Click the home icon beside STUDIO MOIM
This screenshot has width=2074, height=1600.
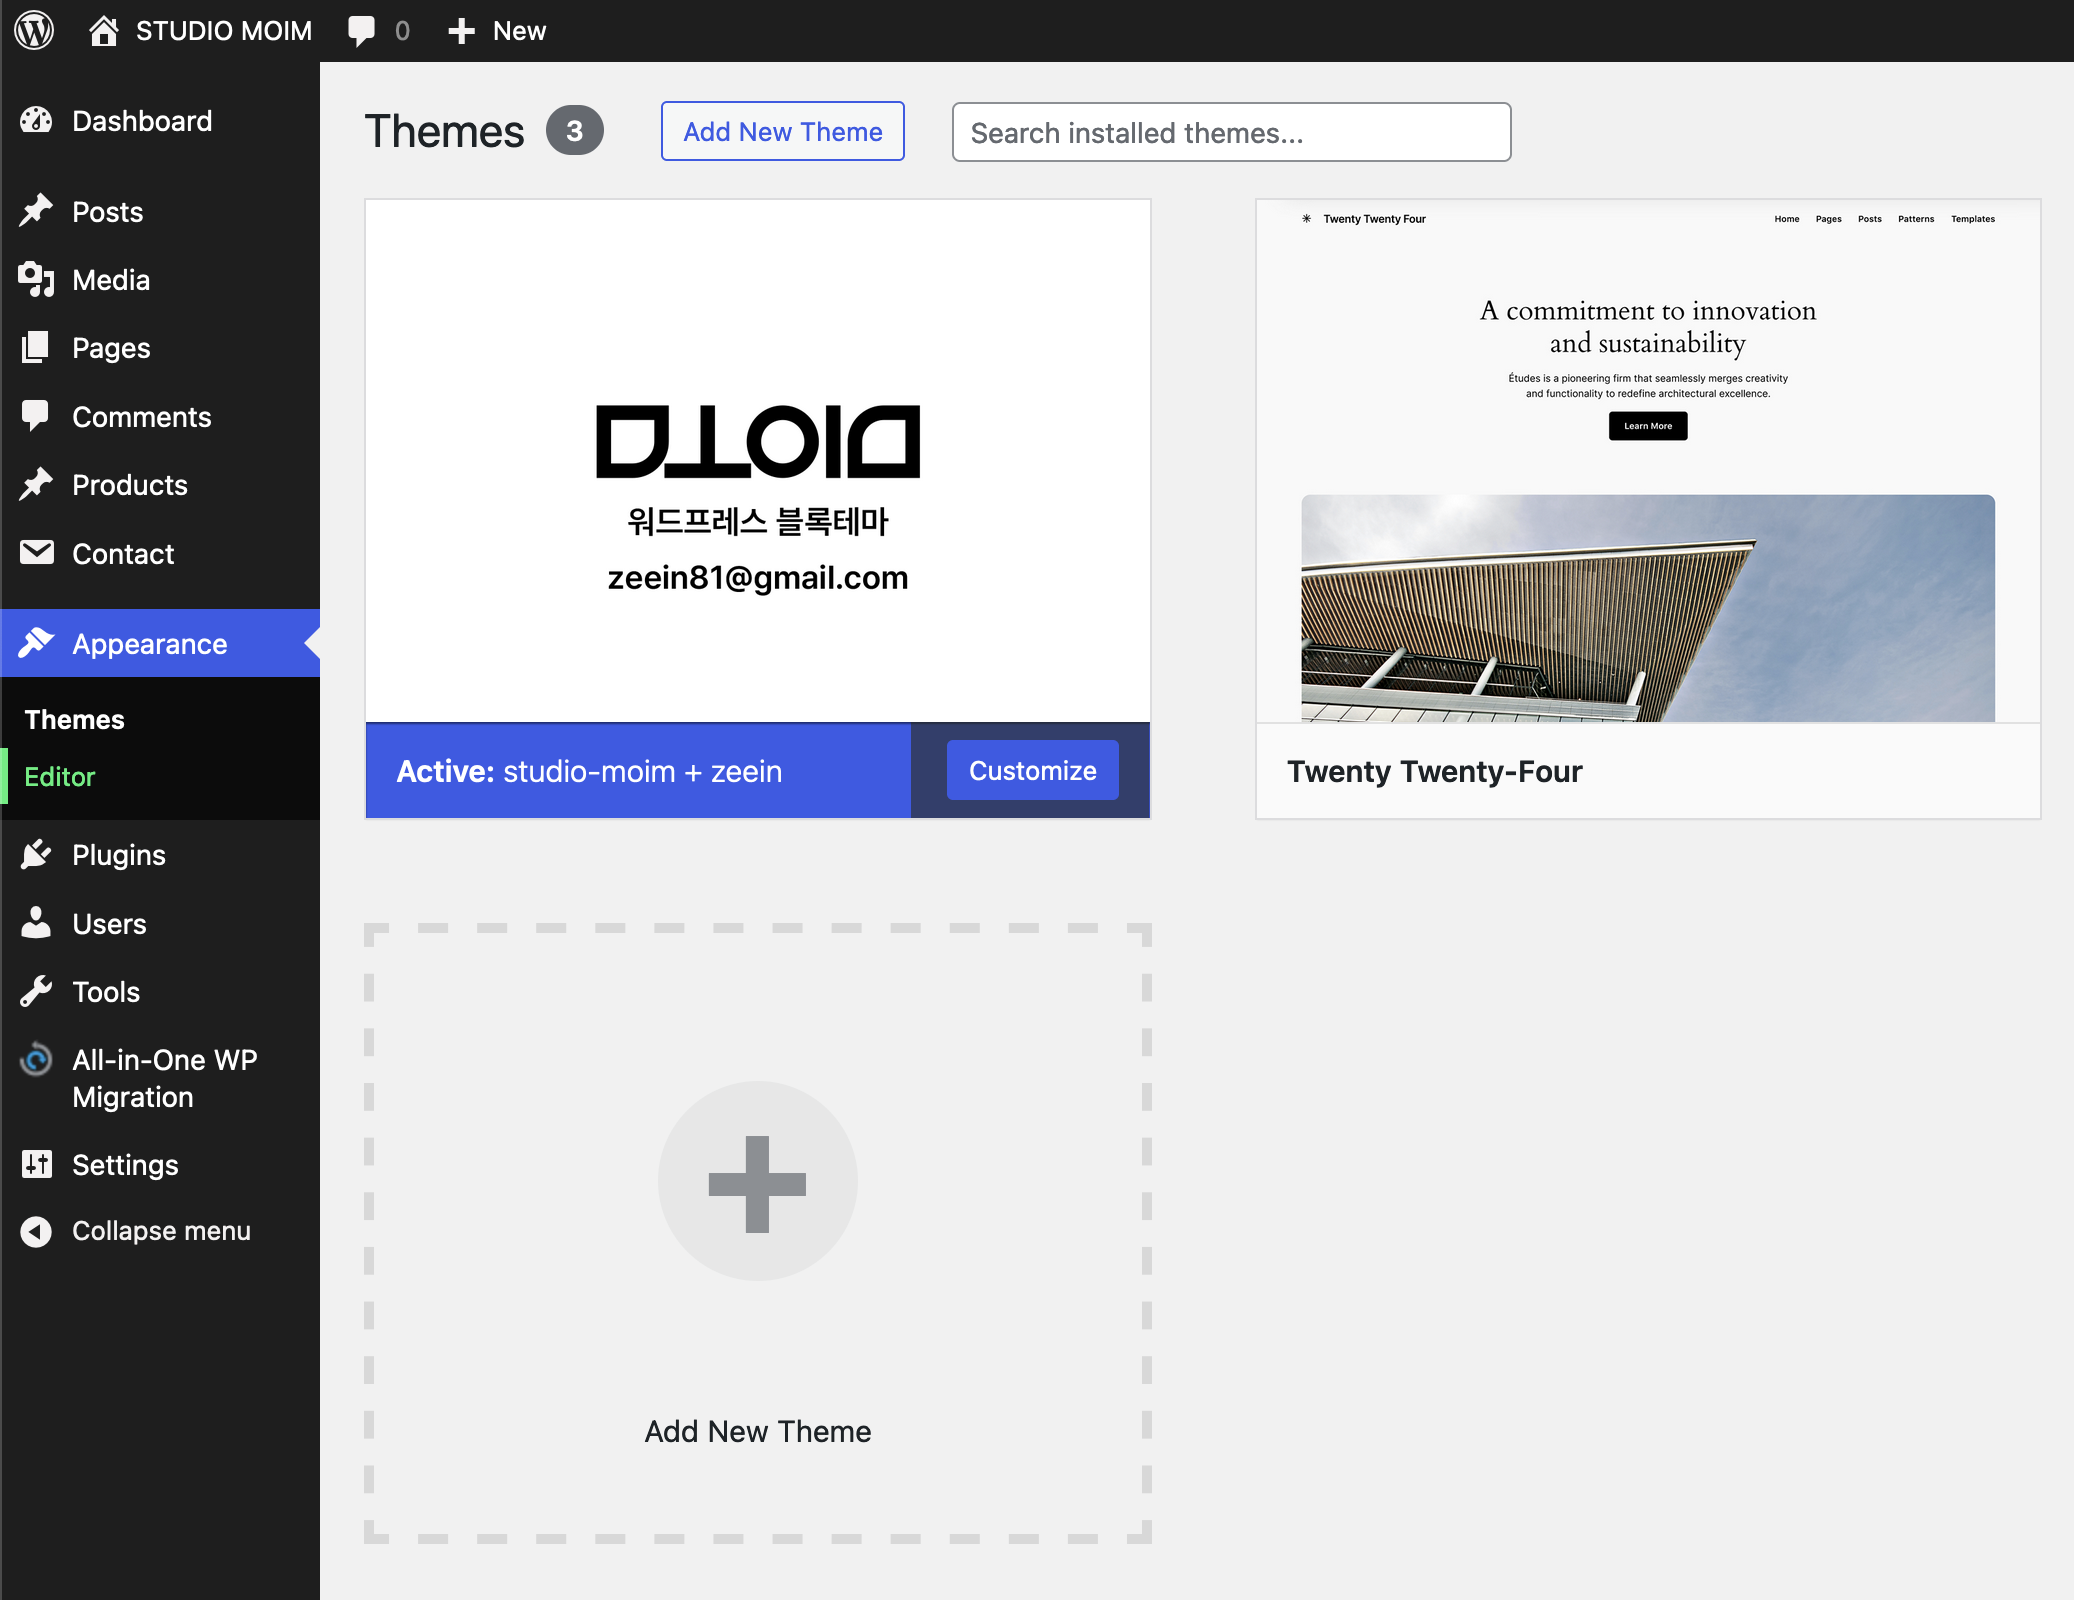point(104,31)
